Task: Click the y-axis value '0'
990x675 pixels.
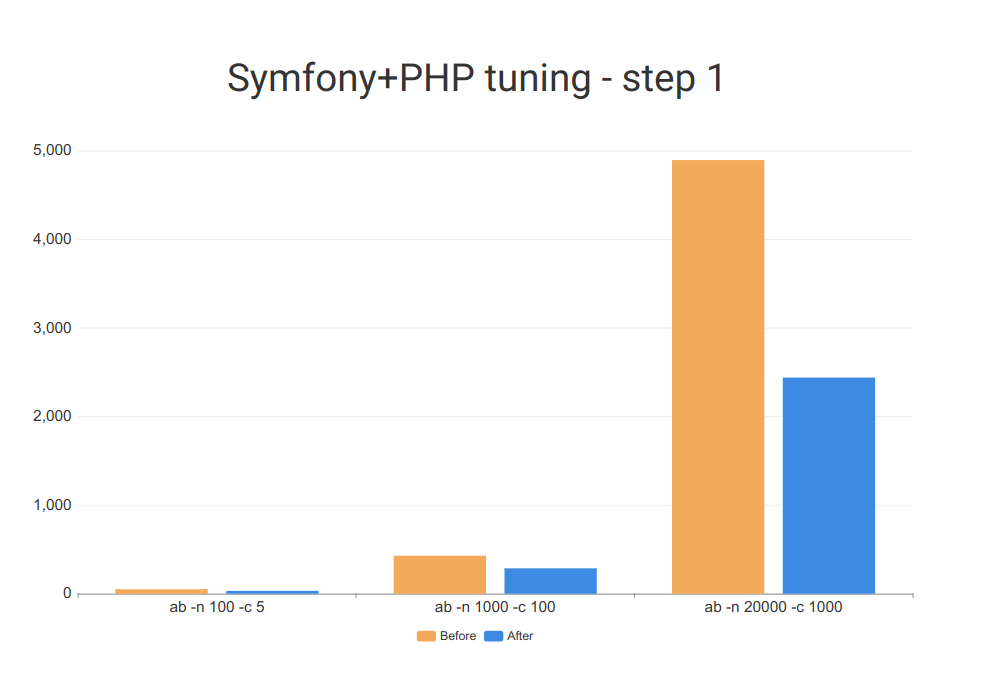Action: [x=67, y=594]
